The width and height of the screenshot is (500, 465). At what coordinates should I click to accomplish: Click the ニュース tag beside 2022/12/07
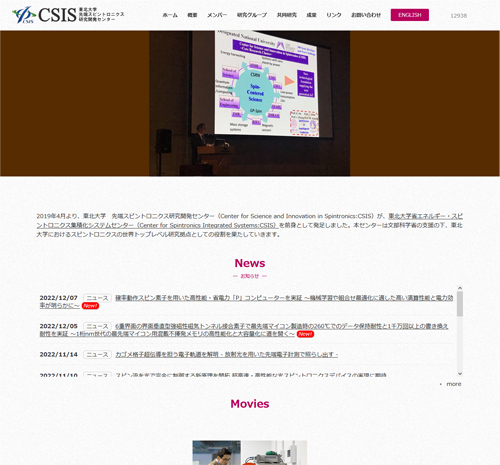point(97,298)
